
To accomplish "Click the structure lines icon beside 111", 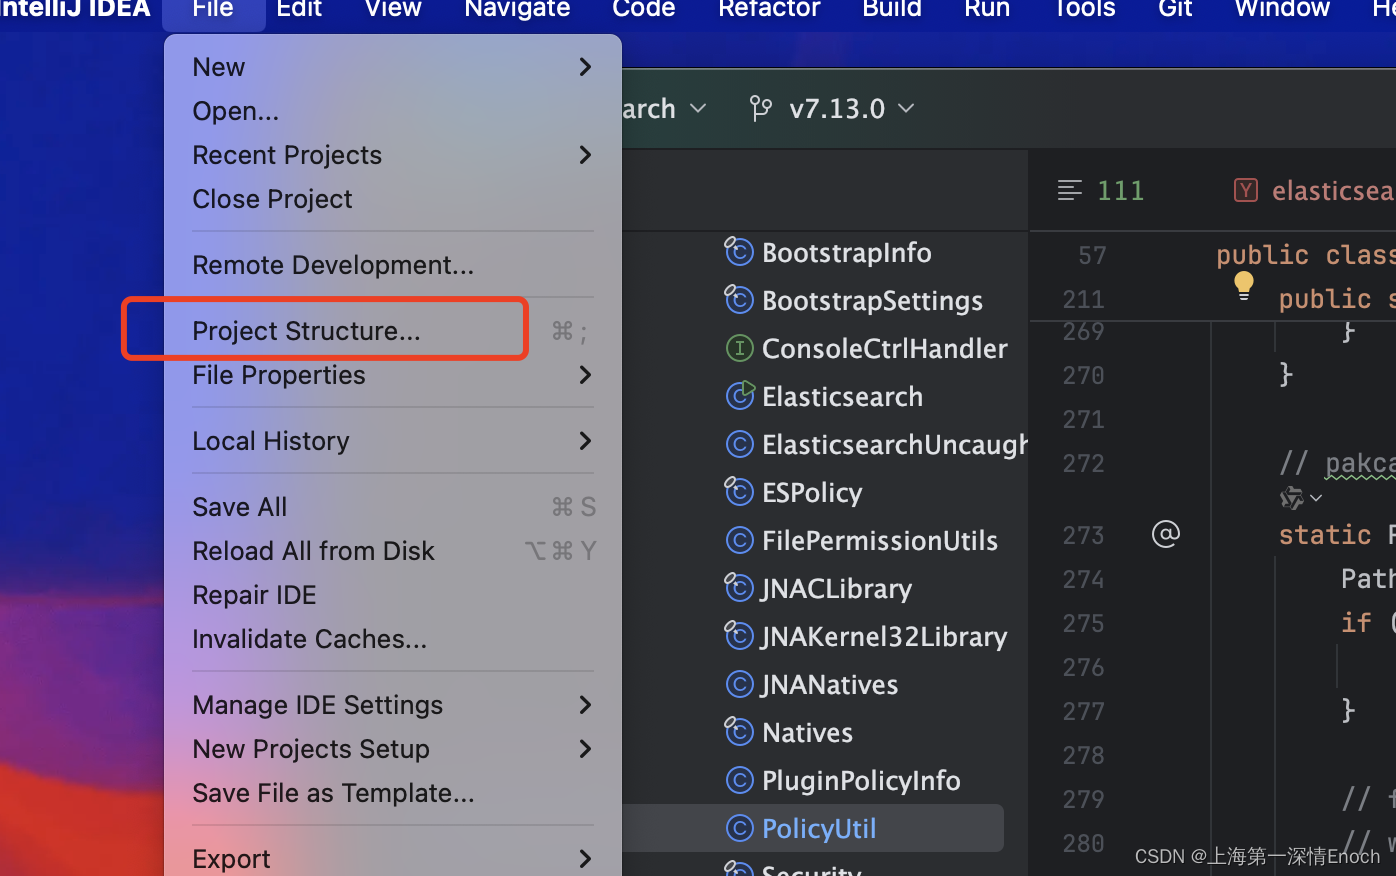I will pos(1070,190).
